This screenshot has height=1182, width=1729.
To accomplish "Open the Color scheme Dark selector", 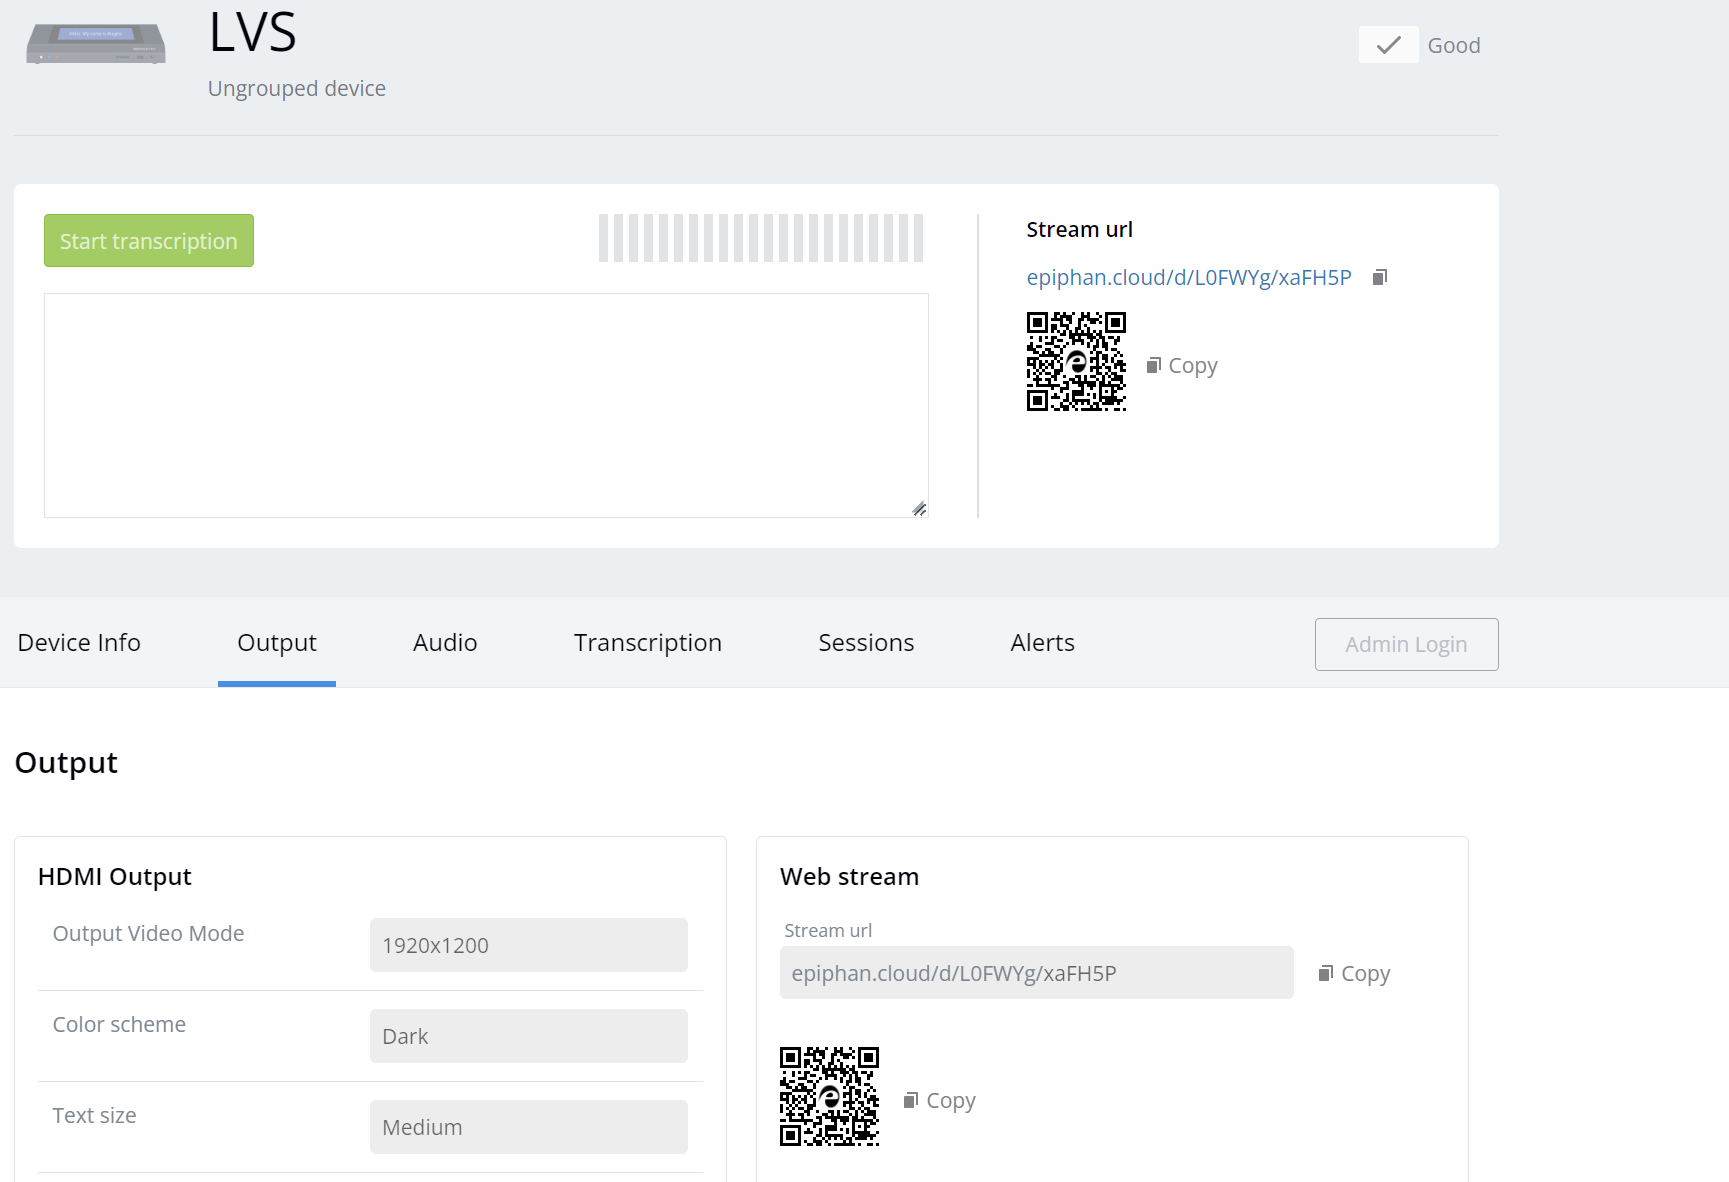I will coord(528,1036).
